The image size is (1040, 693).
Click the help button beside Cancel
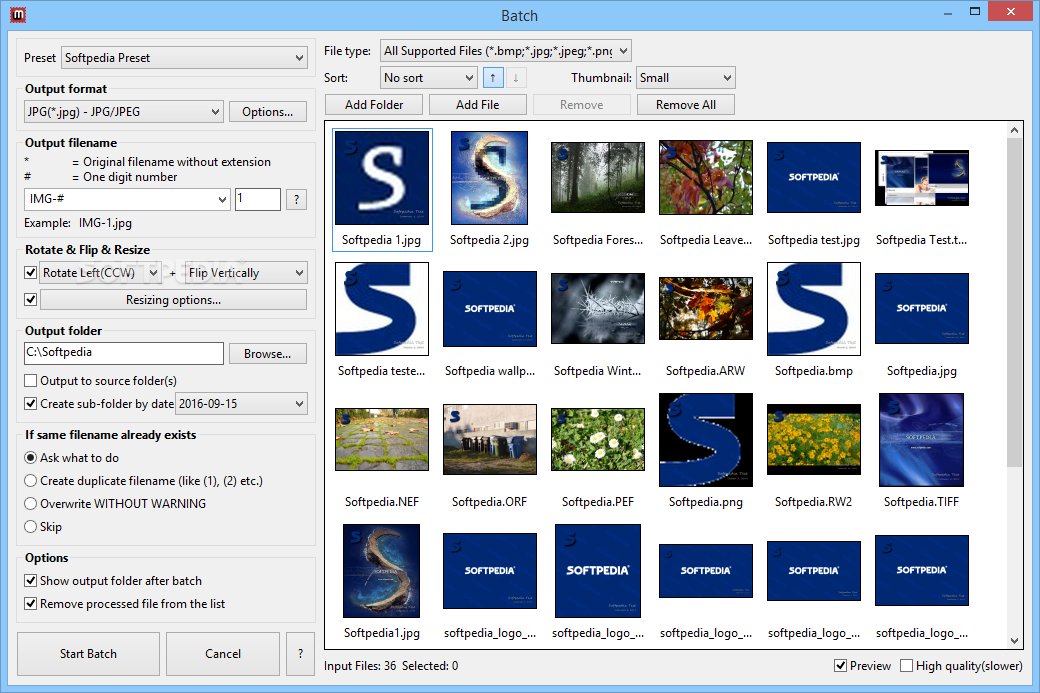point(300,654)
